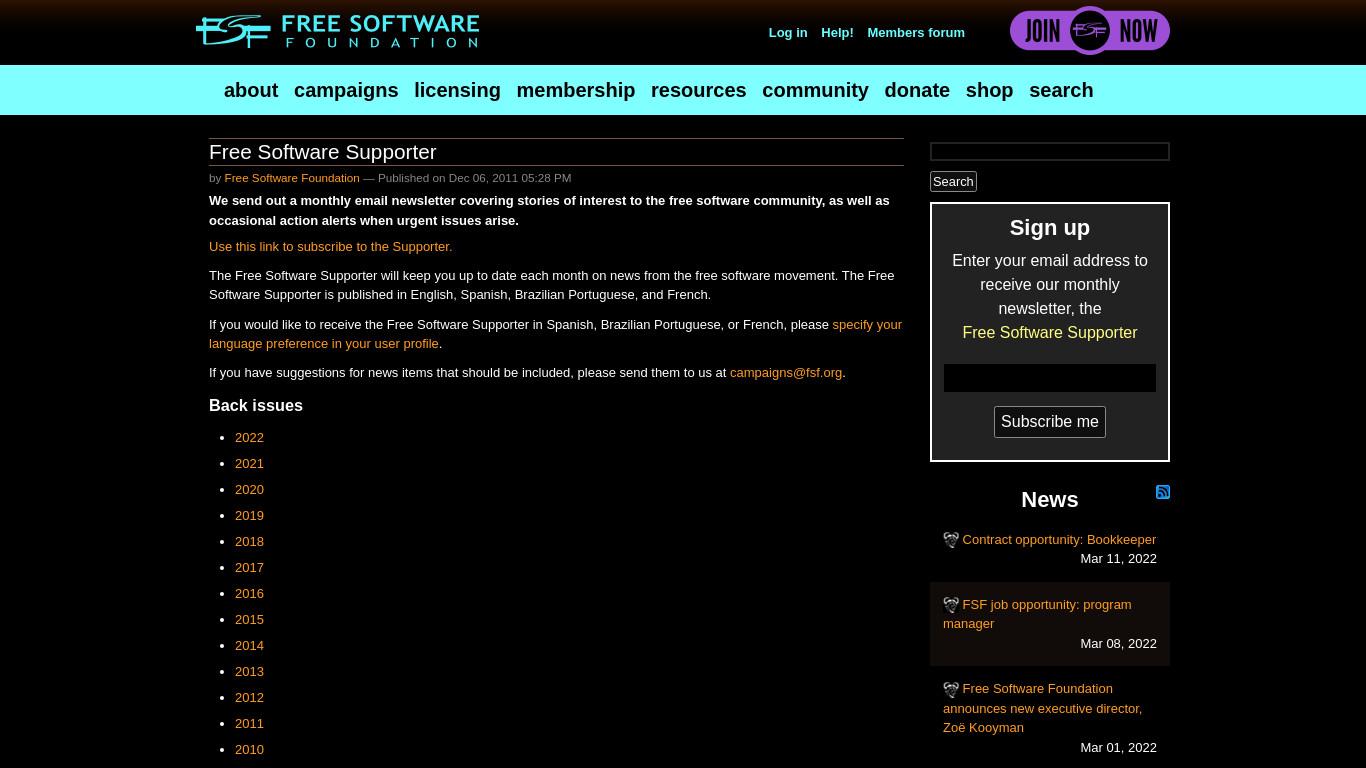This screenshot has height=768, width=1366.
Task: Open the resources menu
Action: (x=698, y=90)
